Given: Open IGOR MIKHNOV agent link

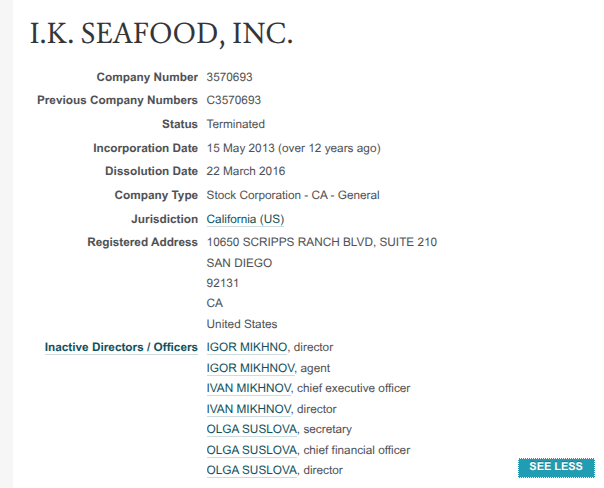Looking at the screenshot, I should point(250,368).
